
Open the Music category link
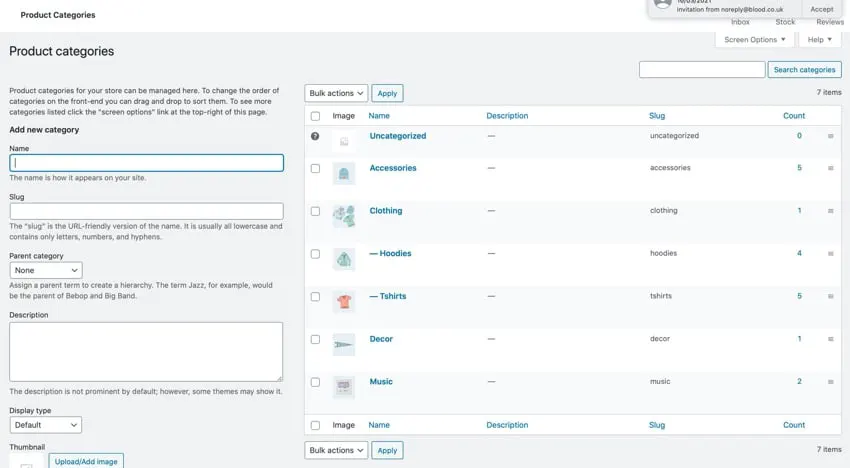pyautogui.click(x=381, y=382)
